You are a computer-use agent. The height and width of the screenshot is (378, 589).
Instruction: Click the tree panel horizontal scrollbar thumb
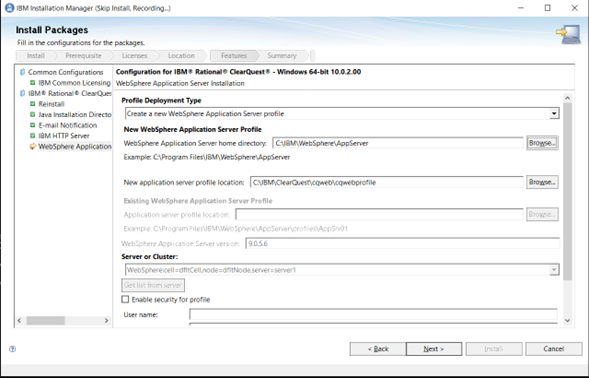45,321
